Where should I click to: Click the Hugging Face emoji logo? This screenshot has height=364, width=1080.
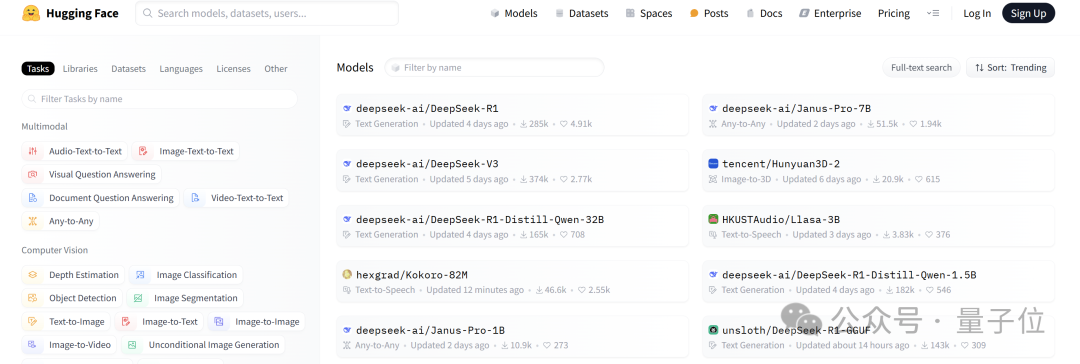(31, 13)
